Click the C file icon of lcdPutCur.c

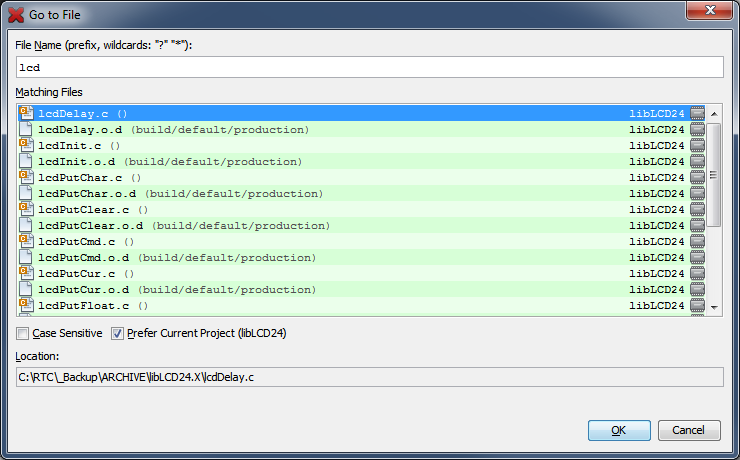[x=26, y=274]
